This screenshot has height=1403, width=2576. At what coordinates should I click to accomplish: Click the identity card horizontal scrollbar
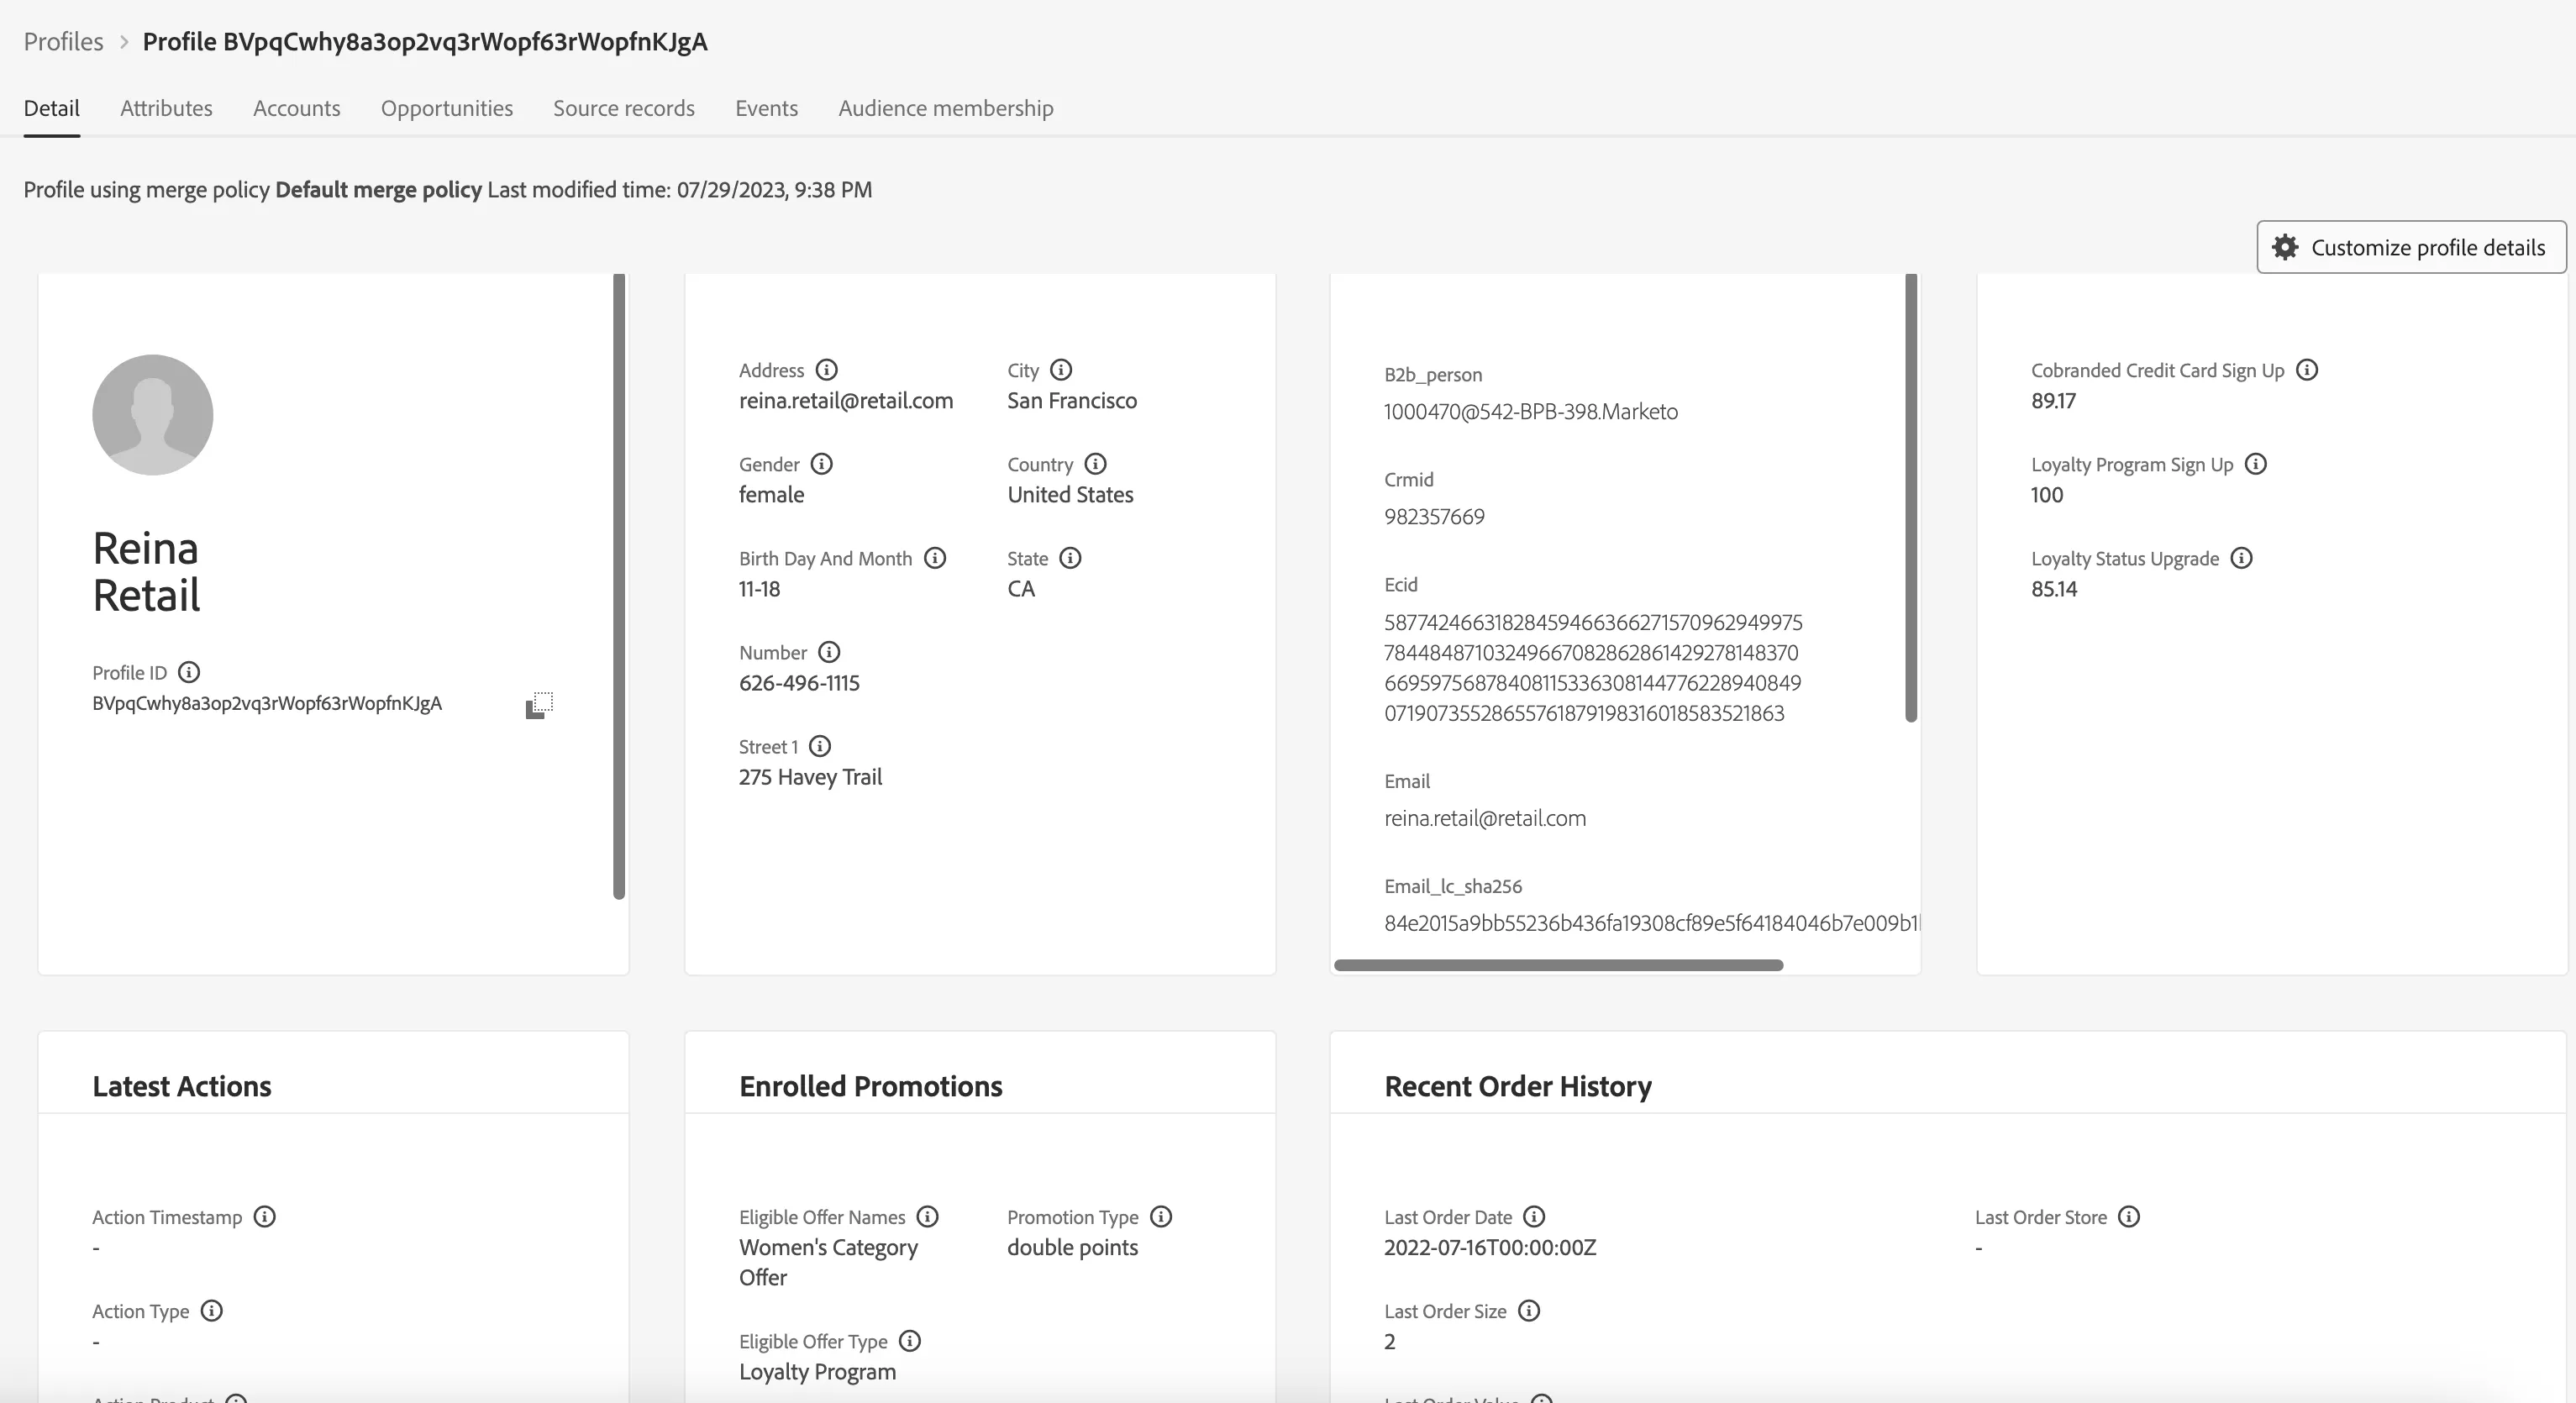click(x=1558, y=965)
